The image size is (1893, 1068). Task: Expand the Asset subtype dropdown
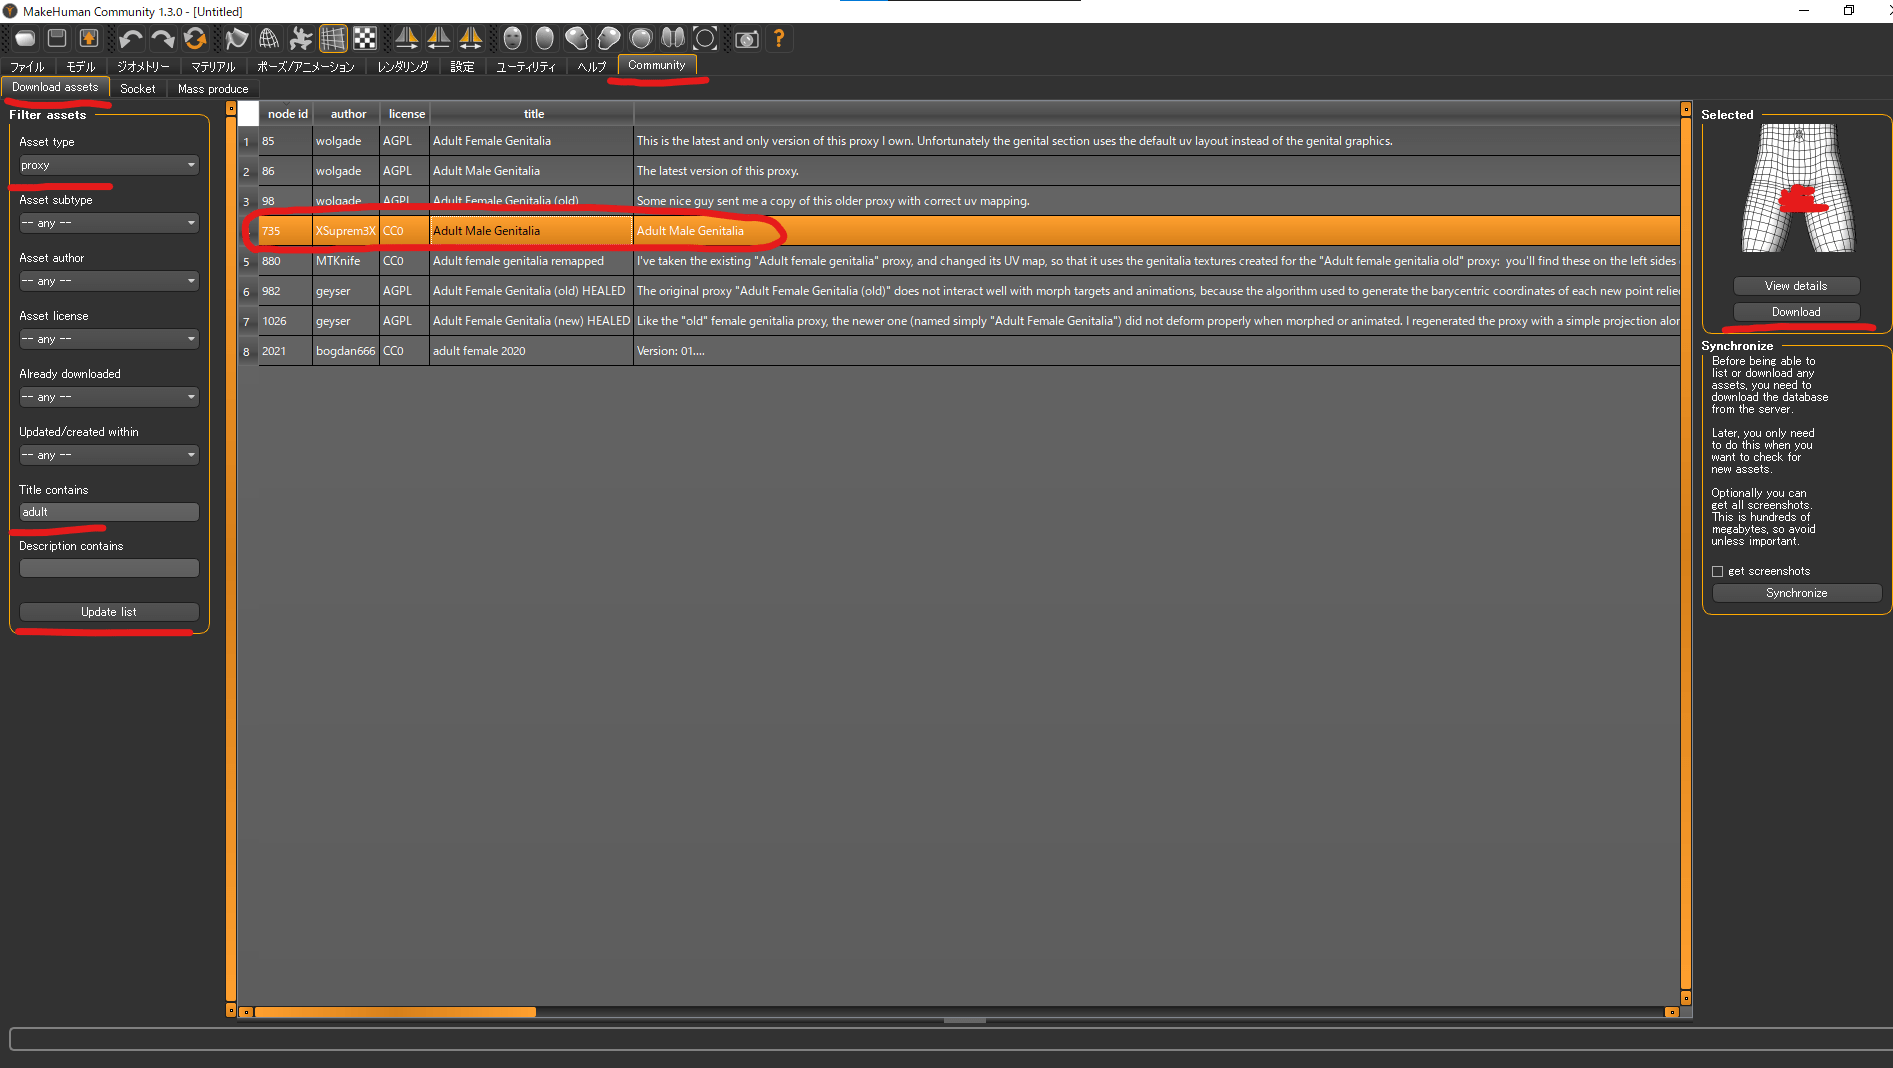pyautogui.click(x=108, y=223)
